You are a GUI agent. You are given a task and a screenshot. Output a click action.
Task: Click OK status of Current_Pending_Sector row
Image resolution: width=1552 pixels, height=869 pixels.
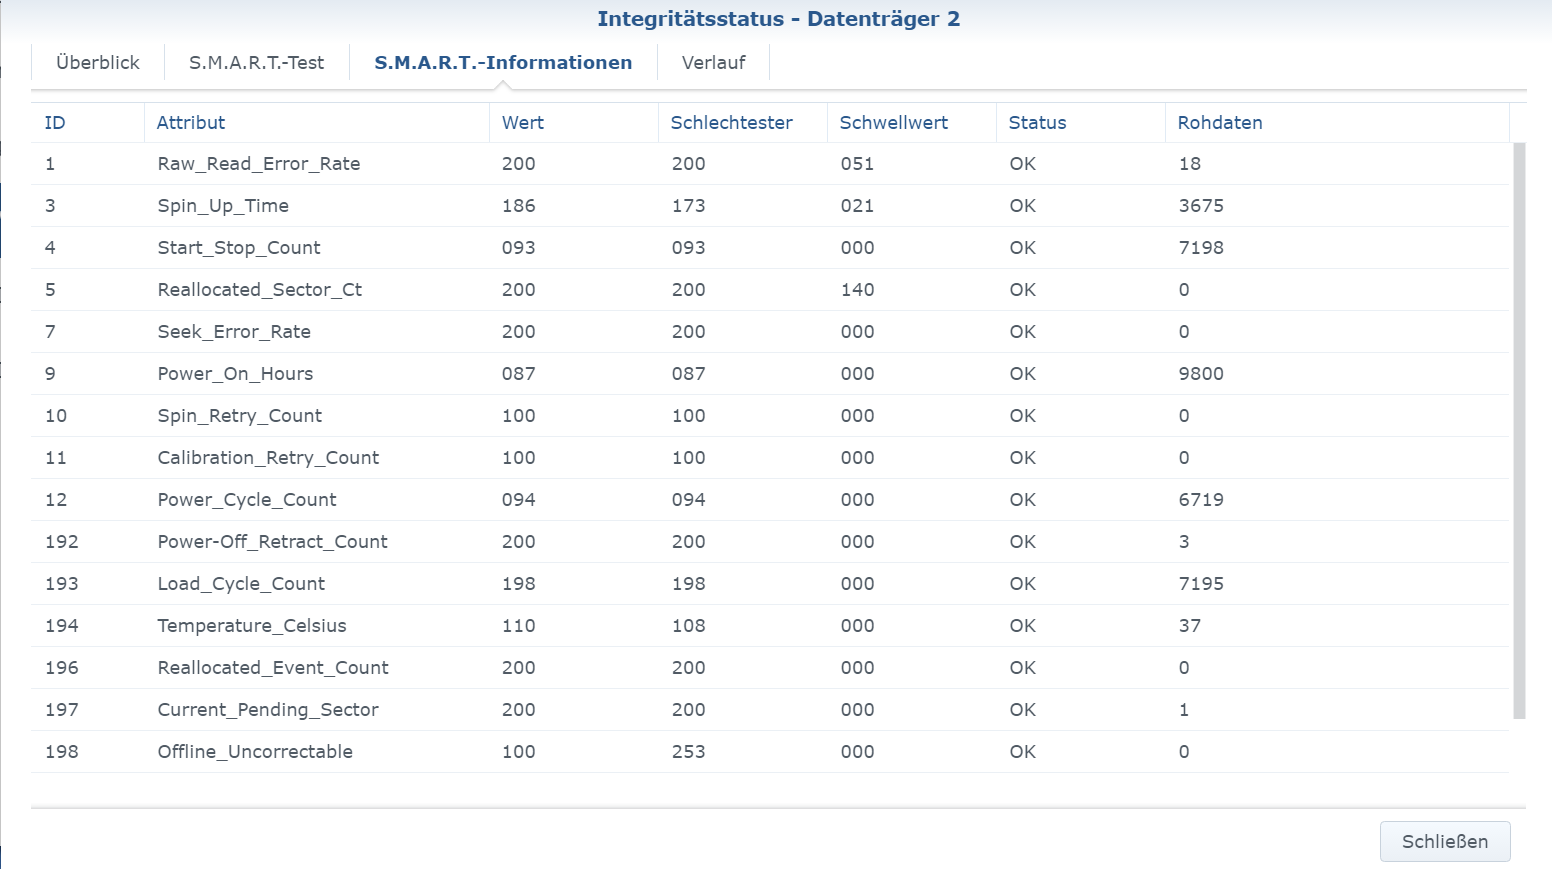point(1023,710)
